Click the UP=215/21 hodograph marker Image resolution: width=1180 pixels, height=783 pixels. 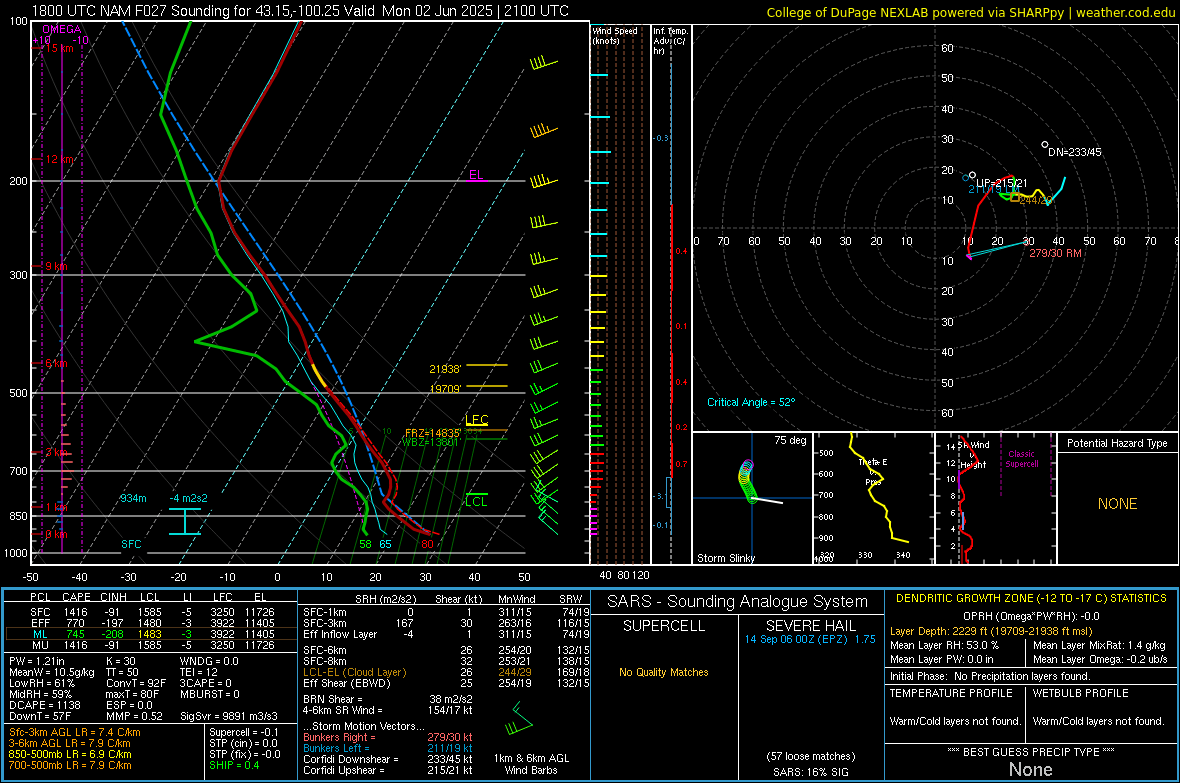click(1002, 183)
